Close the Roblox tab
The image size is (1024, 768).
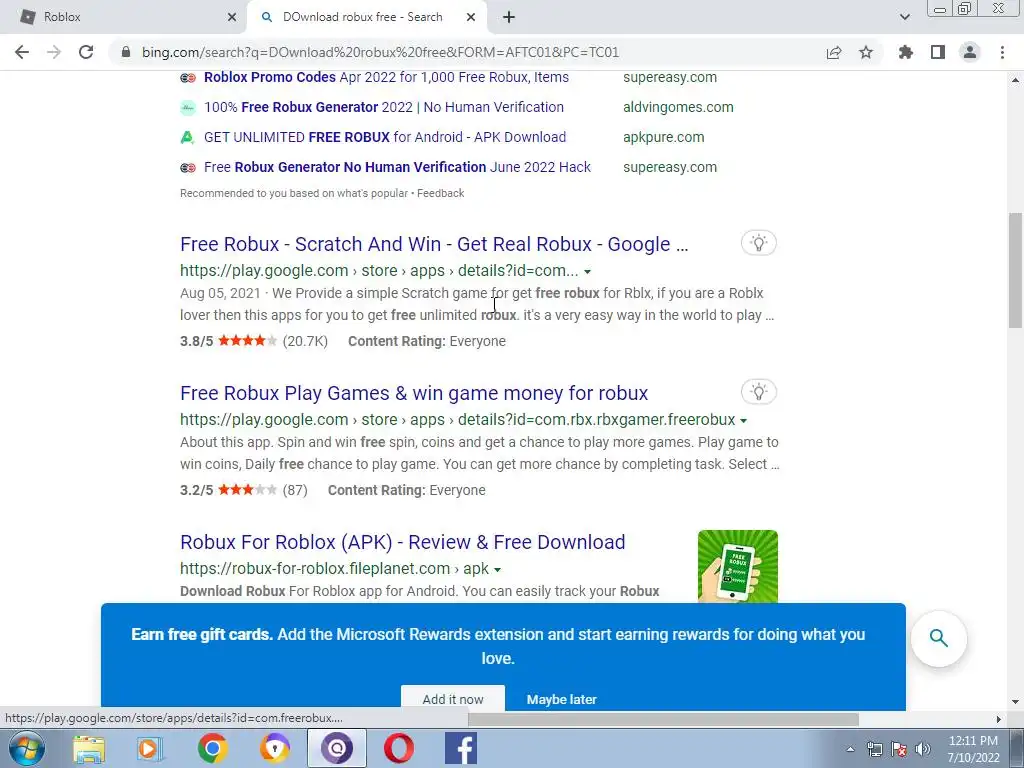coord(232,18)
